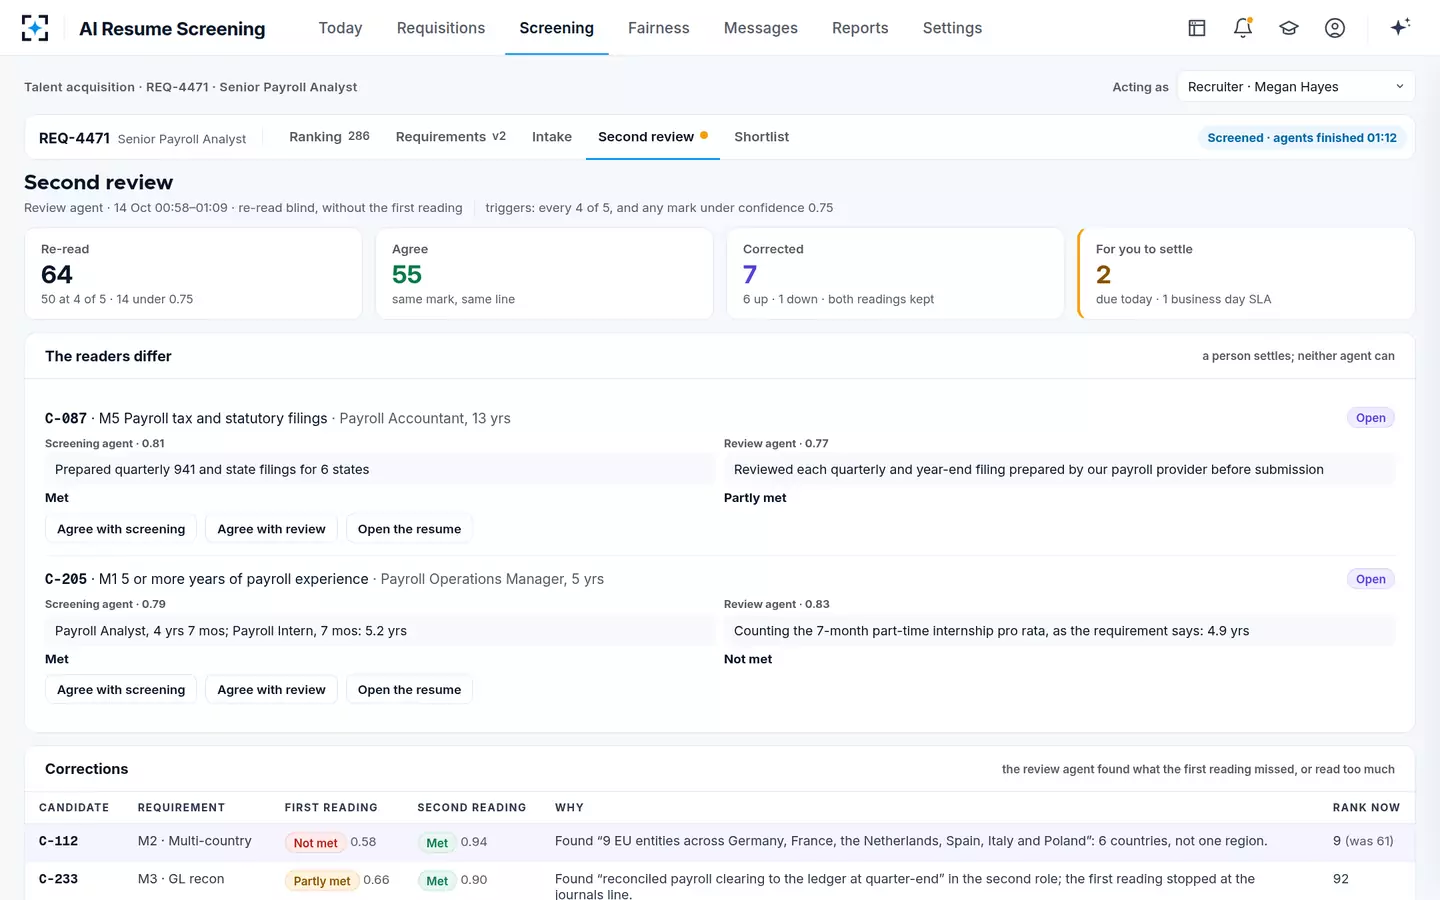Viewport: 1440px width, 900px height.
Task: Select candidate C-112 in Corrections table
Action: [58, 841]
